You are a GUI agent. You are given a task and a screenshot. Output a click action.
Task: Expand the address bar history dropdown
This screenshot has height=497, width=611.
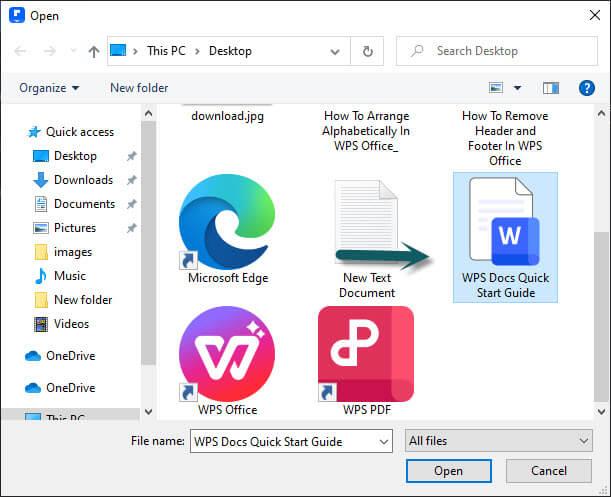[x=335, y=51]
